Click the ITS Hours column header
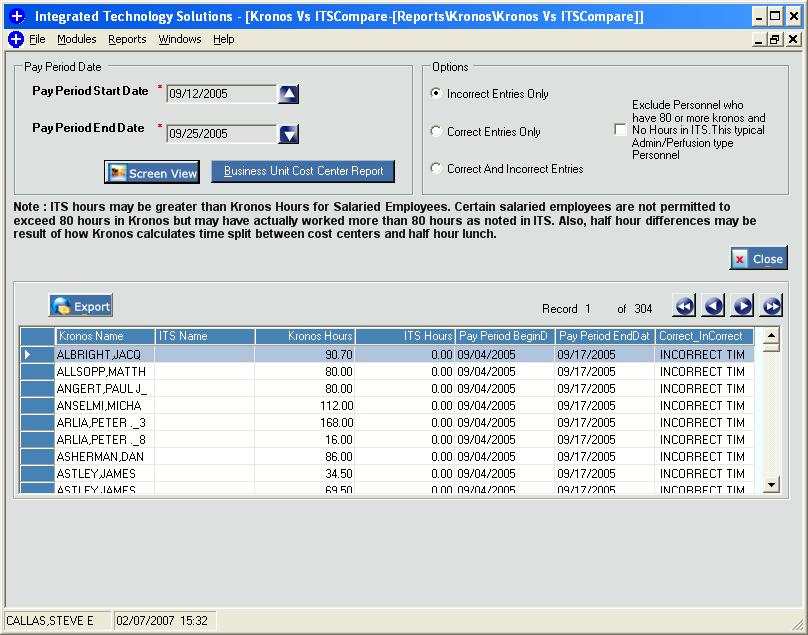This screenshot has width=808, height=635. [x=405, y=336]
